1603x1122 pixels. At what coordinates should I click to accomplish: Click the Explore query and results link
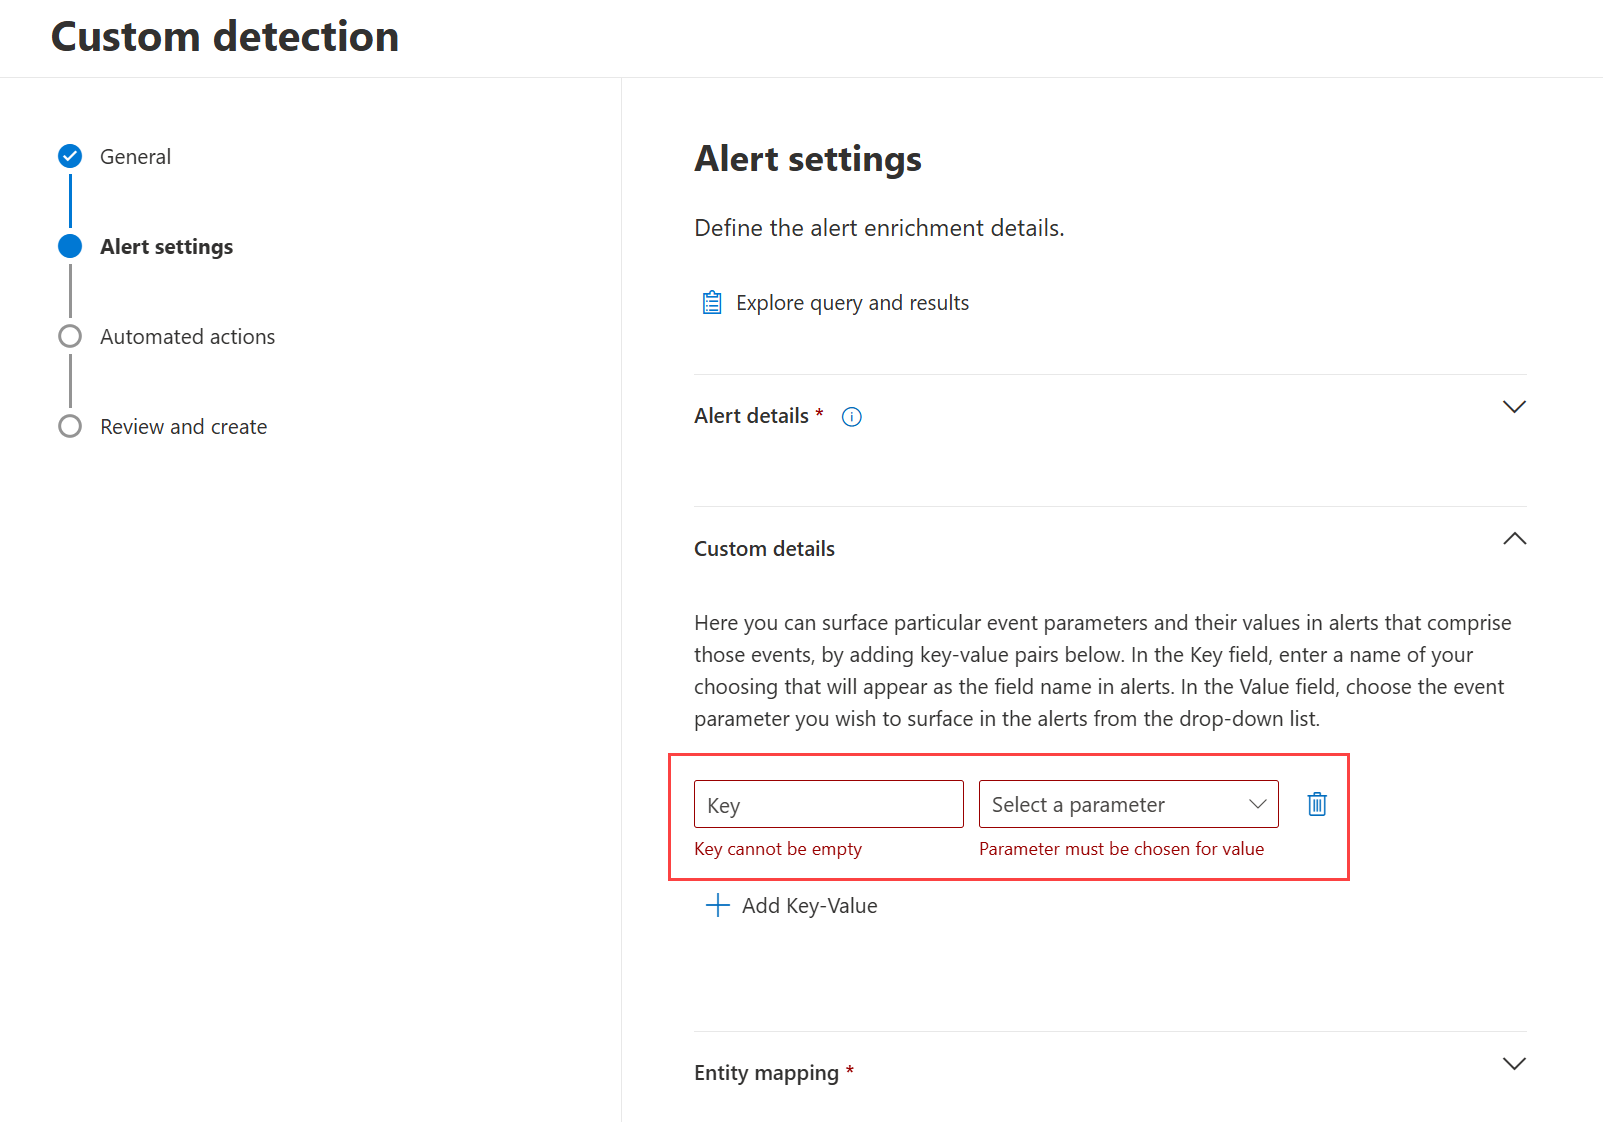pyautogui.click(x=852, y=303)
